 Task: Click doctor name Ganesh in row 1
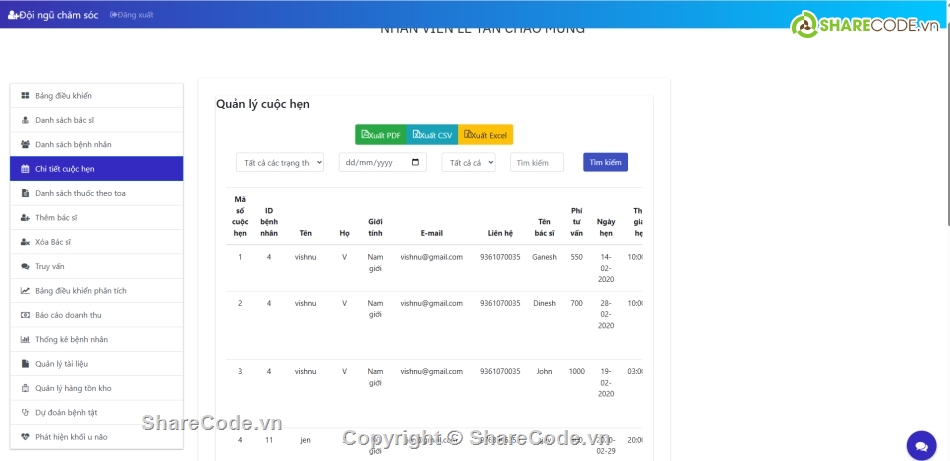click(x=543, y=257)
